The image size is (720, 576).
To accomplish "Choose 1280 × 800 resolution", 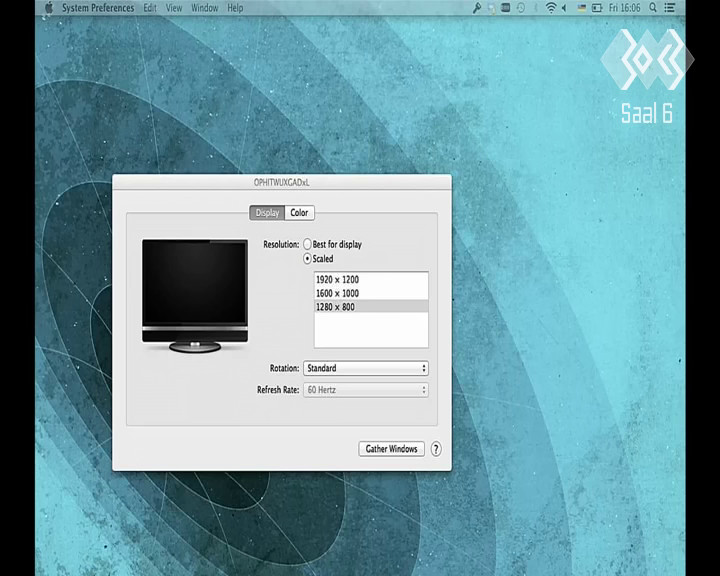I will point(371,307).
